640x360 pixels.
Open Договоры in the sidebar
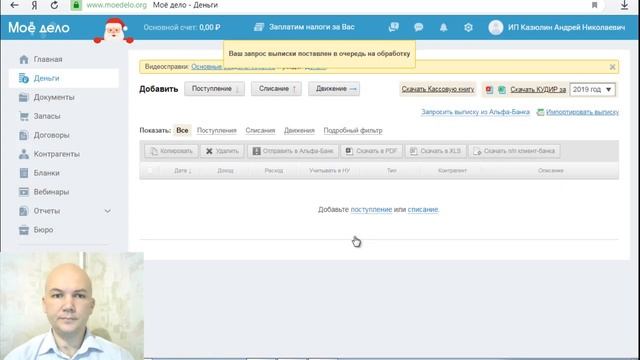[51, 135]
